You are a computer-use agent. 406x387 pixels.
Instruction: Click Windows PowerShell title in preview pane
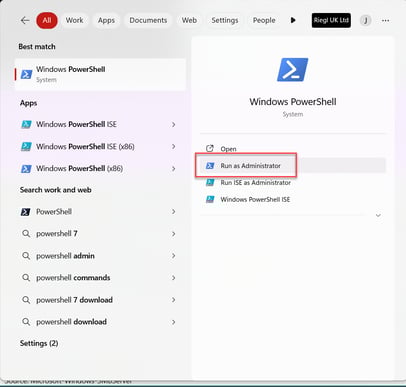point(293,102)
